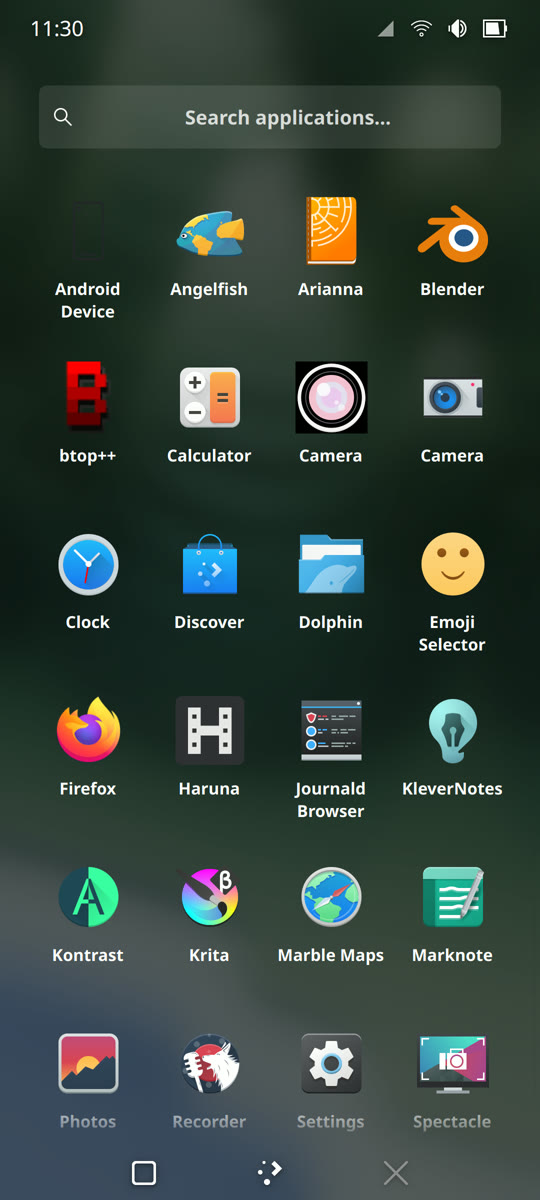Image resolution: width=540 pixels, height=1200 pixels.
Task: Tap the square task switcher navigation button
Action: pyautogui.click(x=144, y=1173)
